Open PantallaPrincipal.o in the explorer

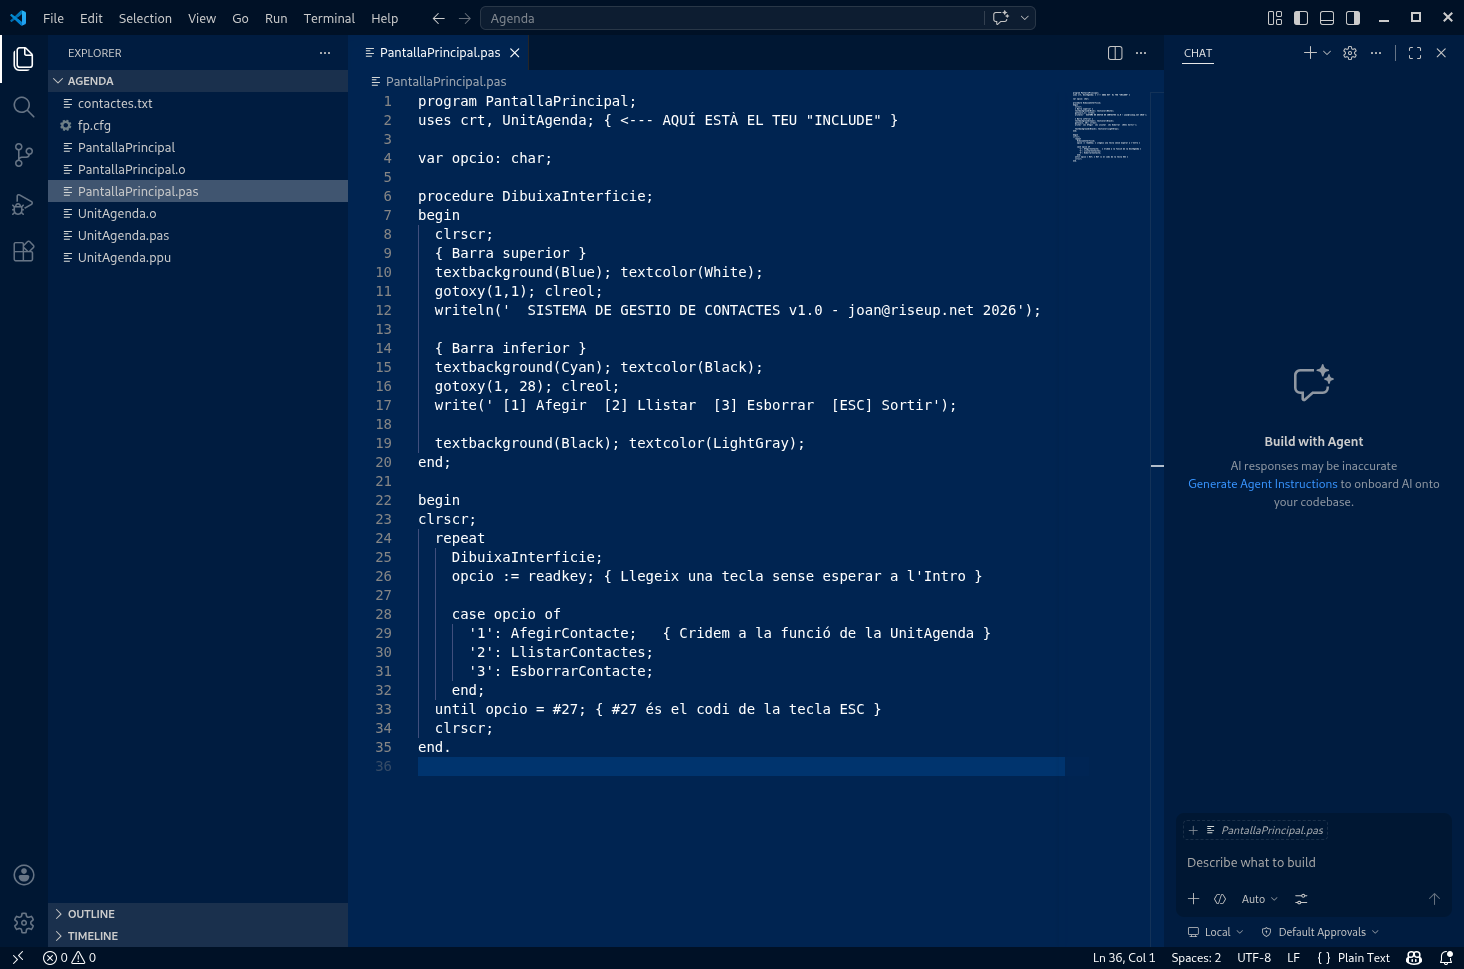click(198, 169)
